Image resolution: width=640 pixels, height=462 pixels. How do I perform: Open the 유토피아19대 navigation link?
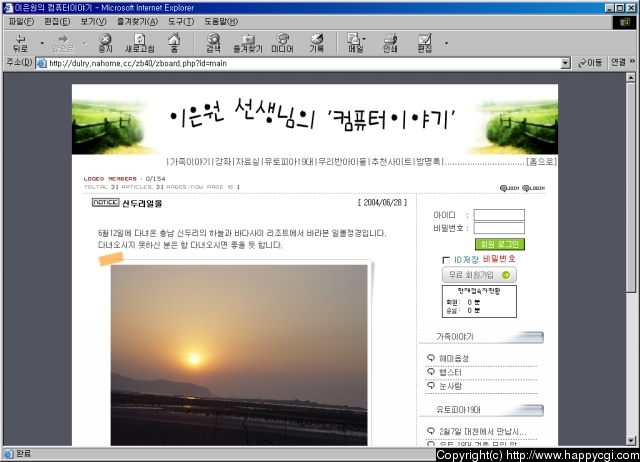click(x=289, y=162)
